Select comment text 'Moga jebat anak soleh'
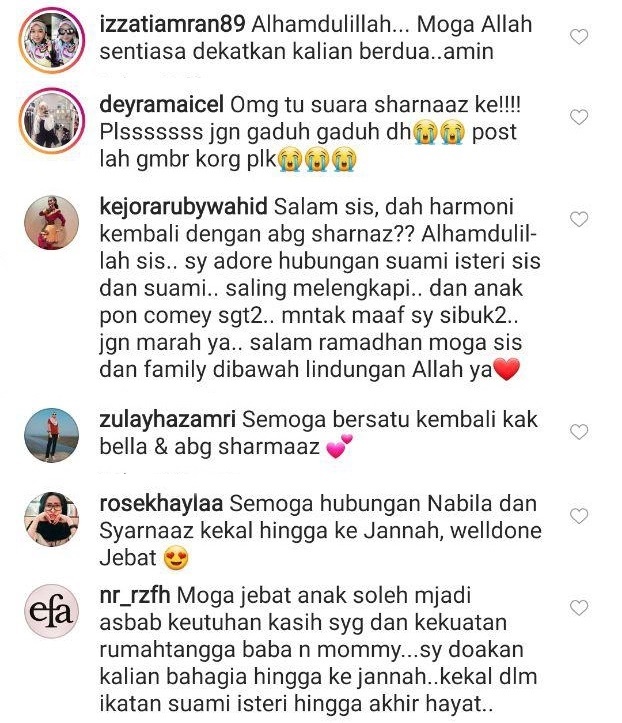The height and width of the screenshot is (723, 622). tap(295, 595)
